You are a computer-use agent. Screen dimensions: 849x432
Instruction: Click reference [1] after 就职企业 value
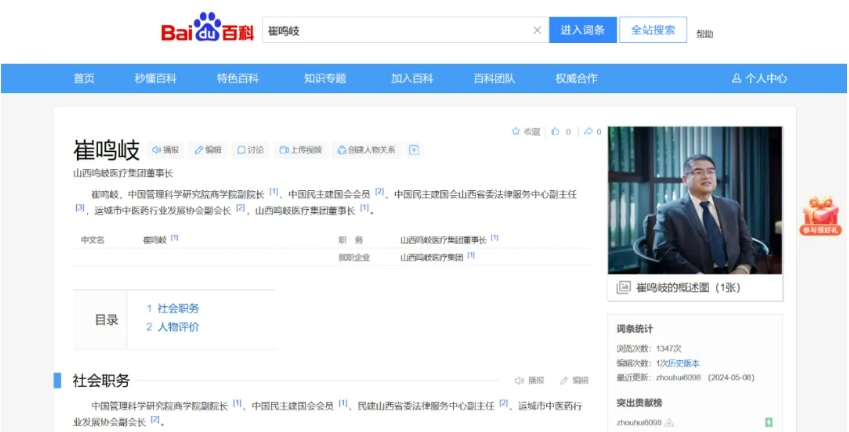tap(471, 255)
